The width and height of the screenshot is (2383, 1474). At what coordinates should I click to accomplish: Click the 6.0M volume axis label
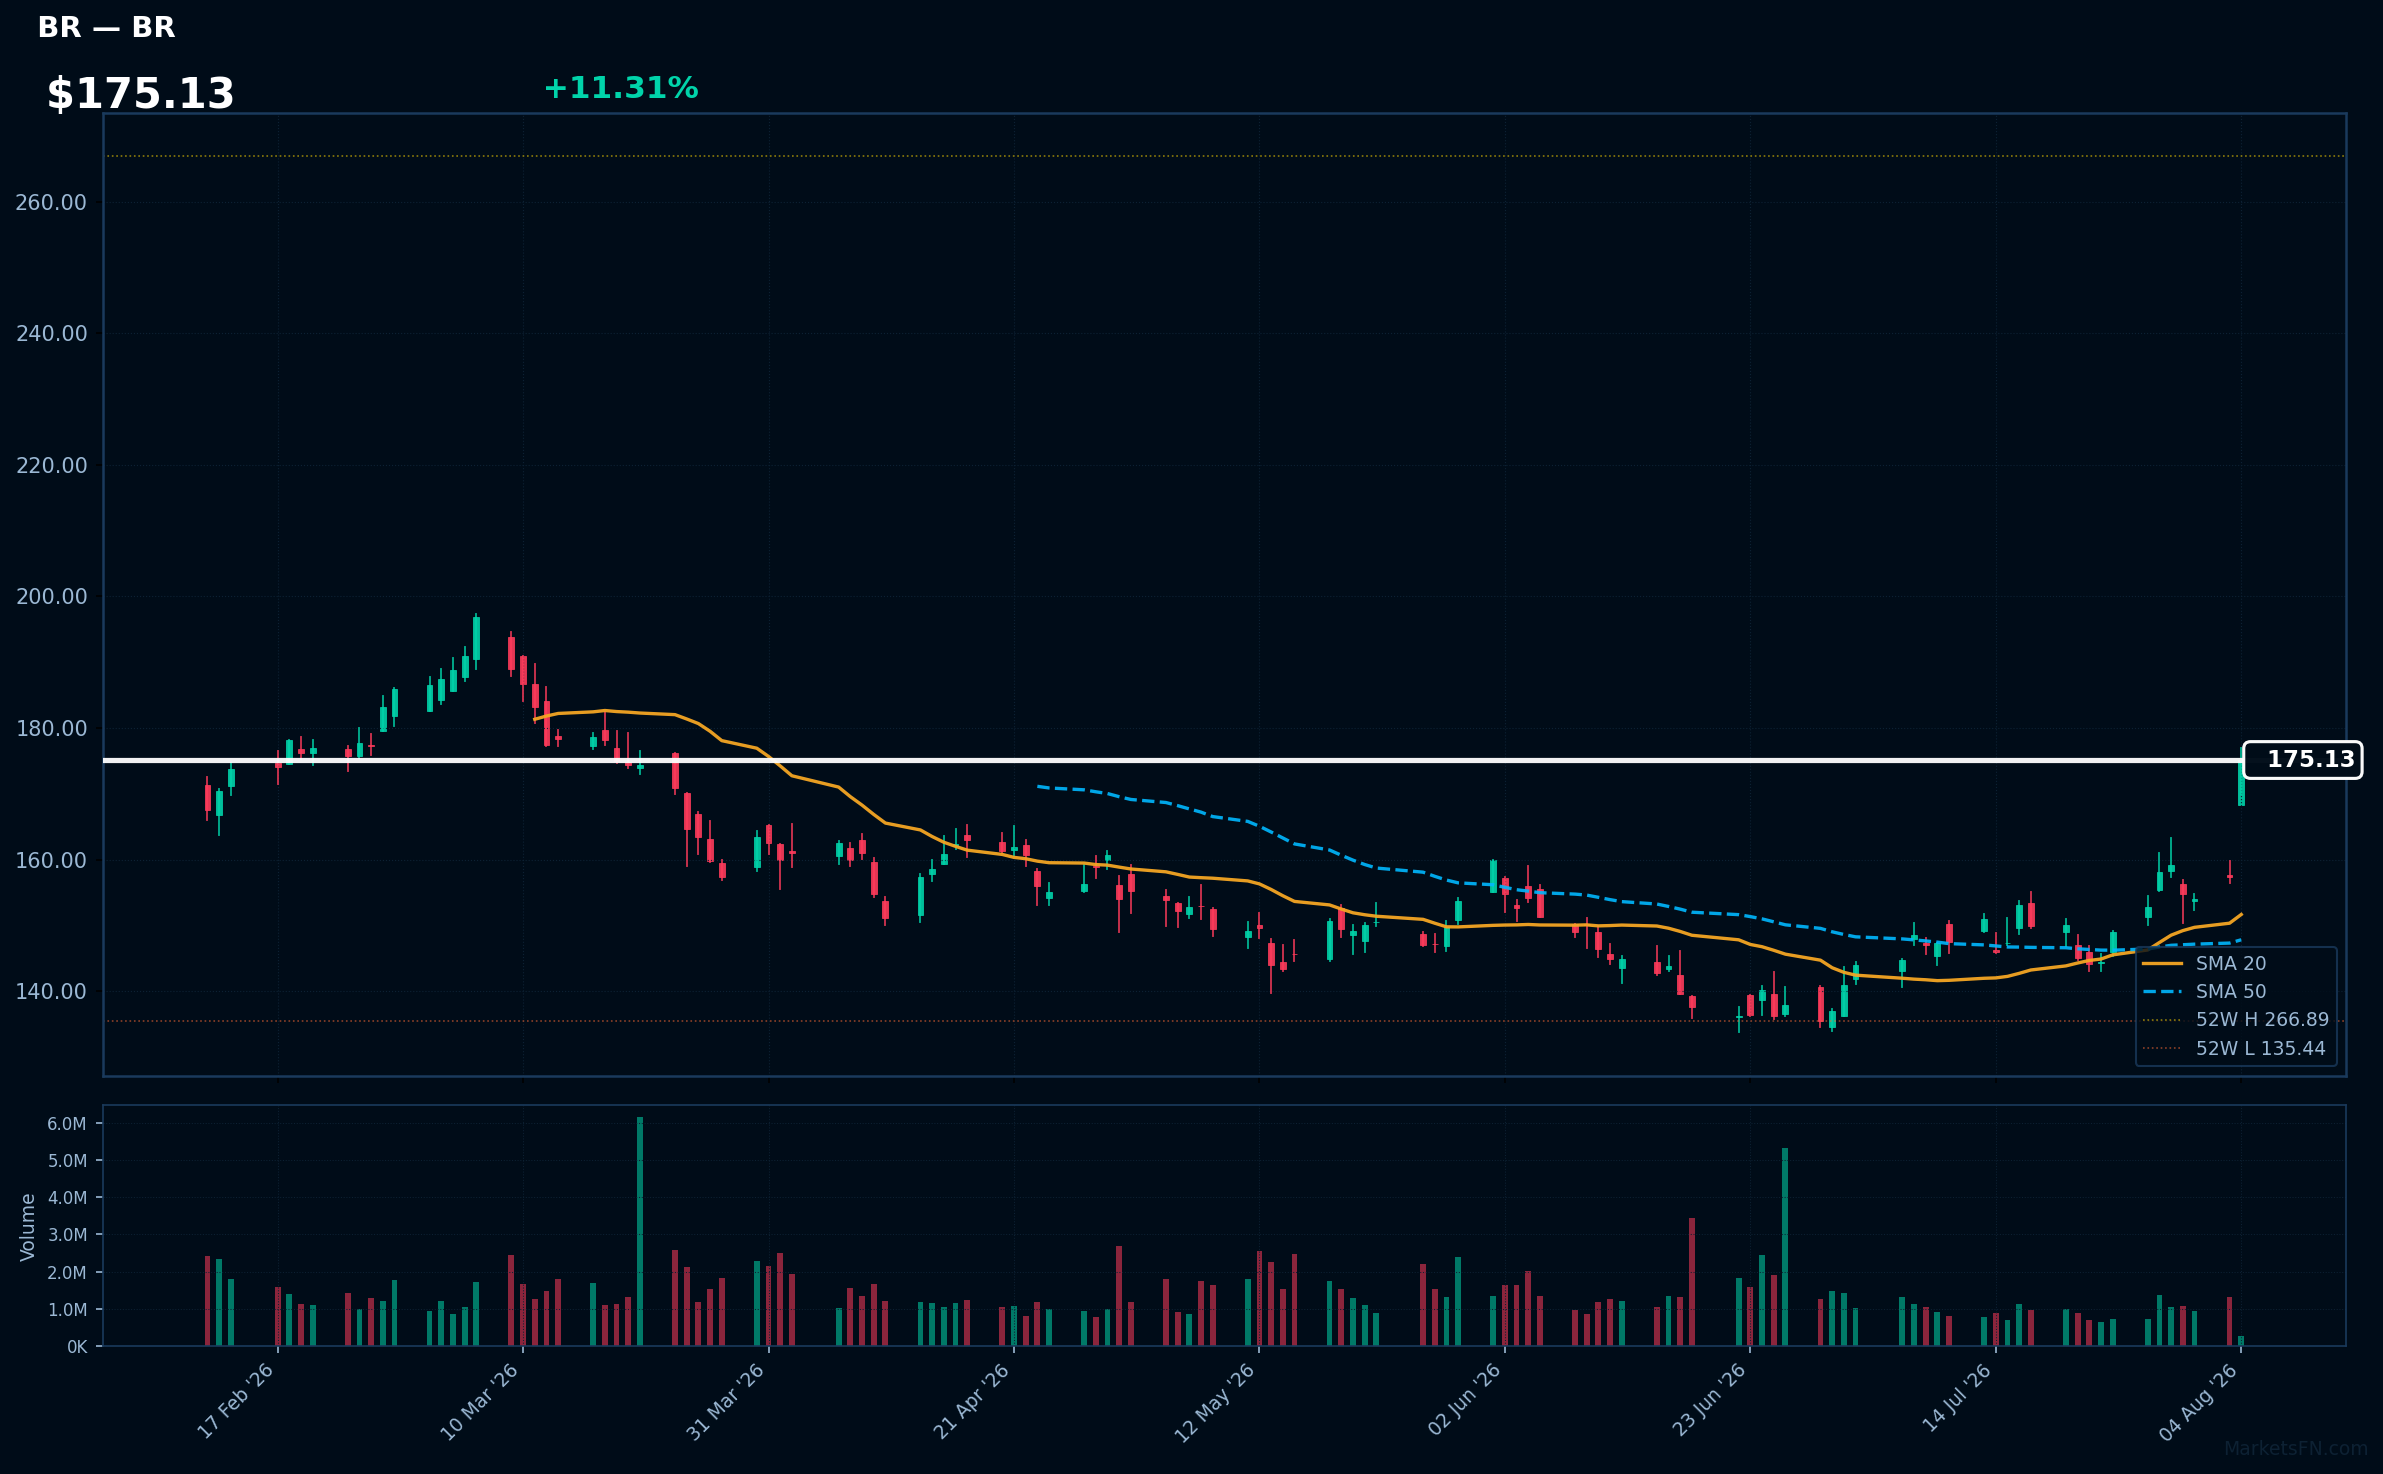pyautogui.click(x=66, y=1124)
